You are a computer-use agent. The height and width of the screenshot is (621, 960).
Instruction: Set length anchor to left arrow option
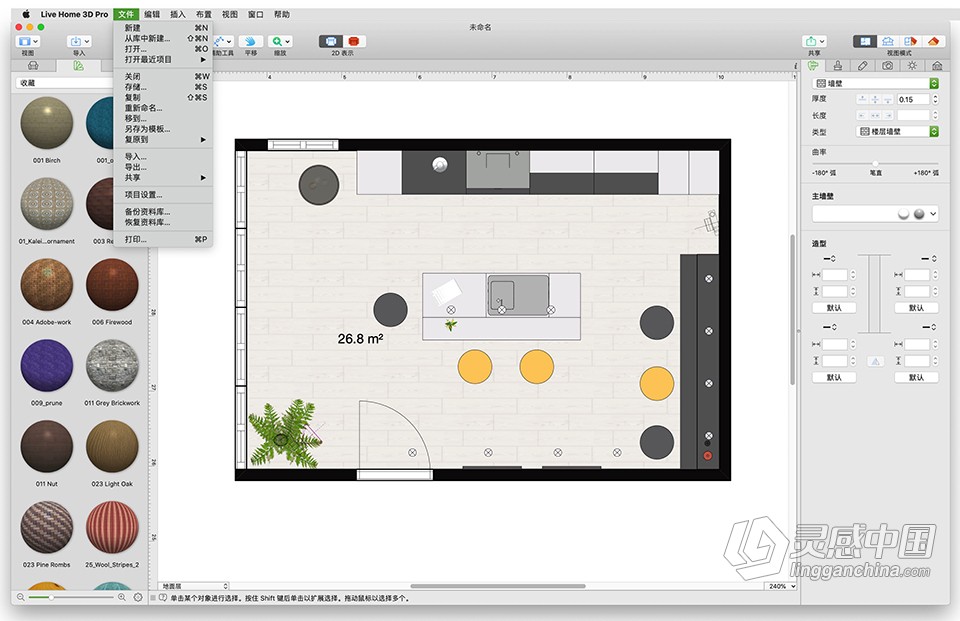(x=862, y=115)
